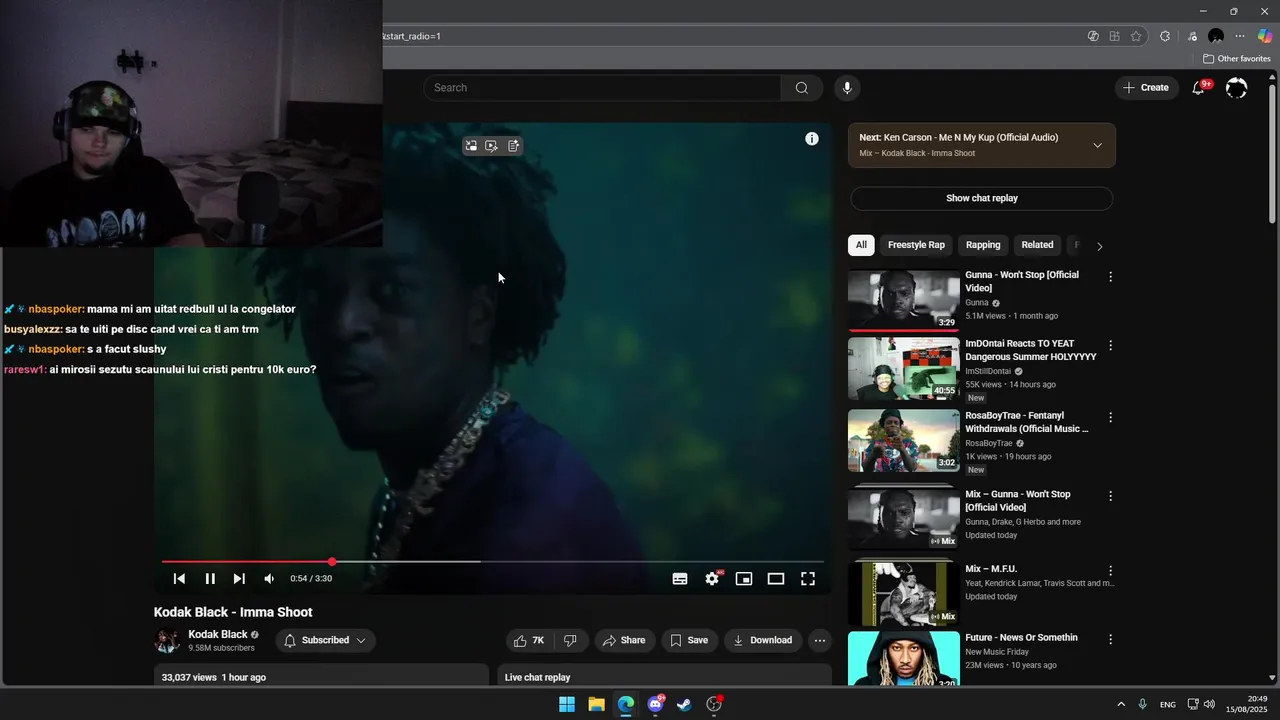Image resolution: width=1280 pixels, height=720 pixels.
Task: Open the browser profile avatar
Action: (x=1216, y=36)
